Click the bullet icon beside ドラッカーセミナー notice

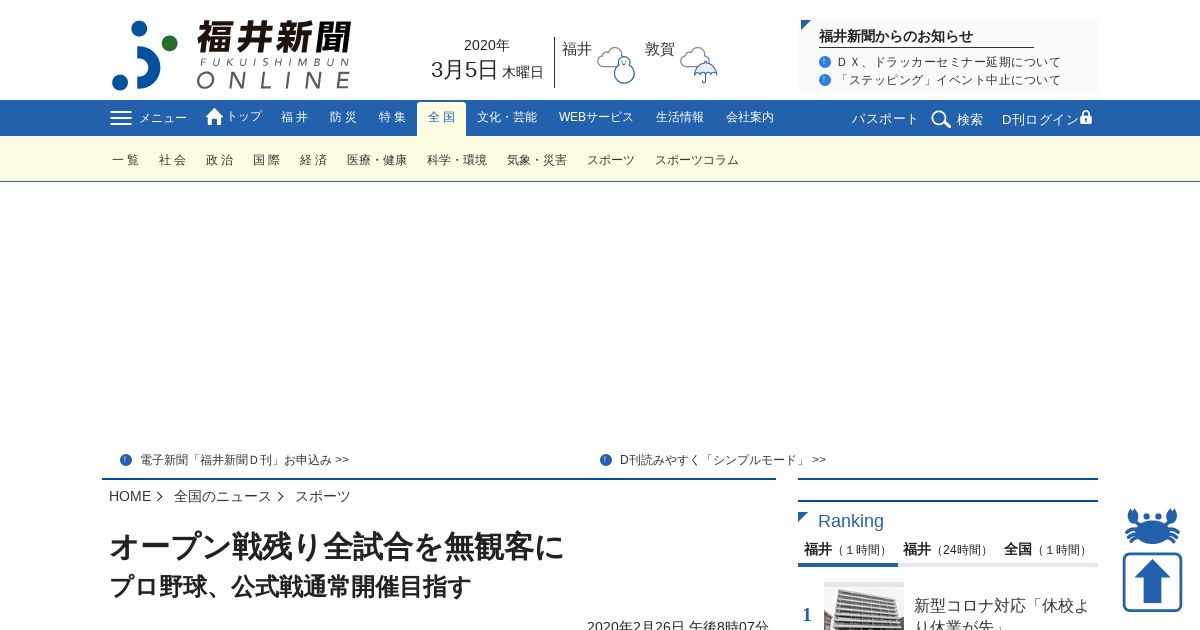tap(825, 62)
